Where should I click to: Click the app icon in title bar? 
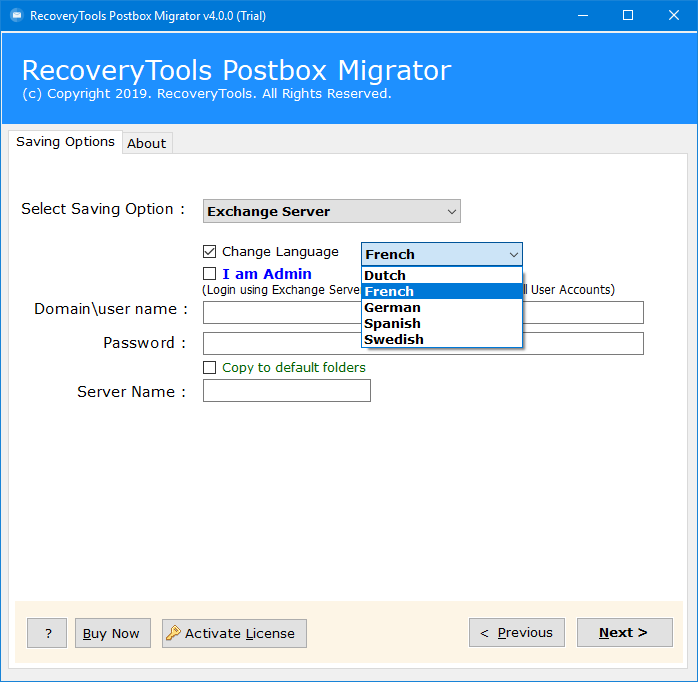tap(15, 16)
